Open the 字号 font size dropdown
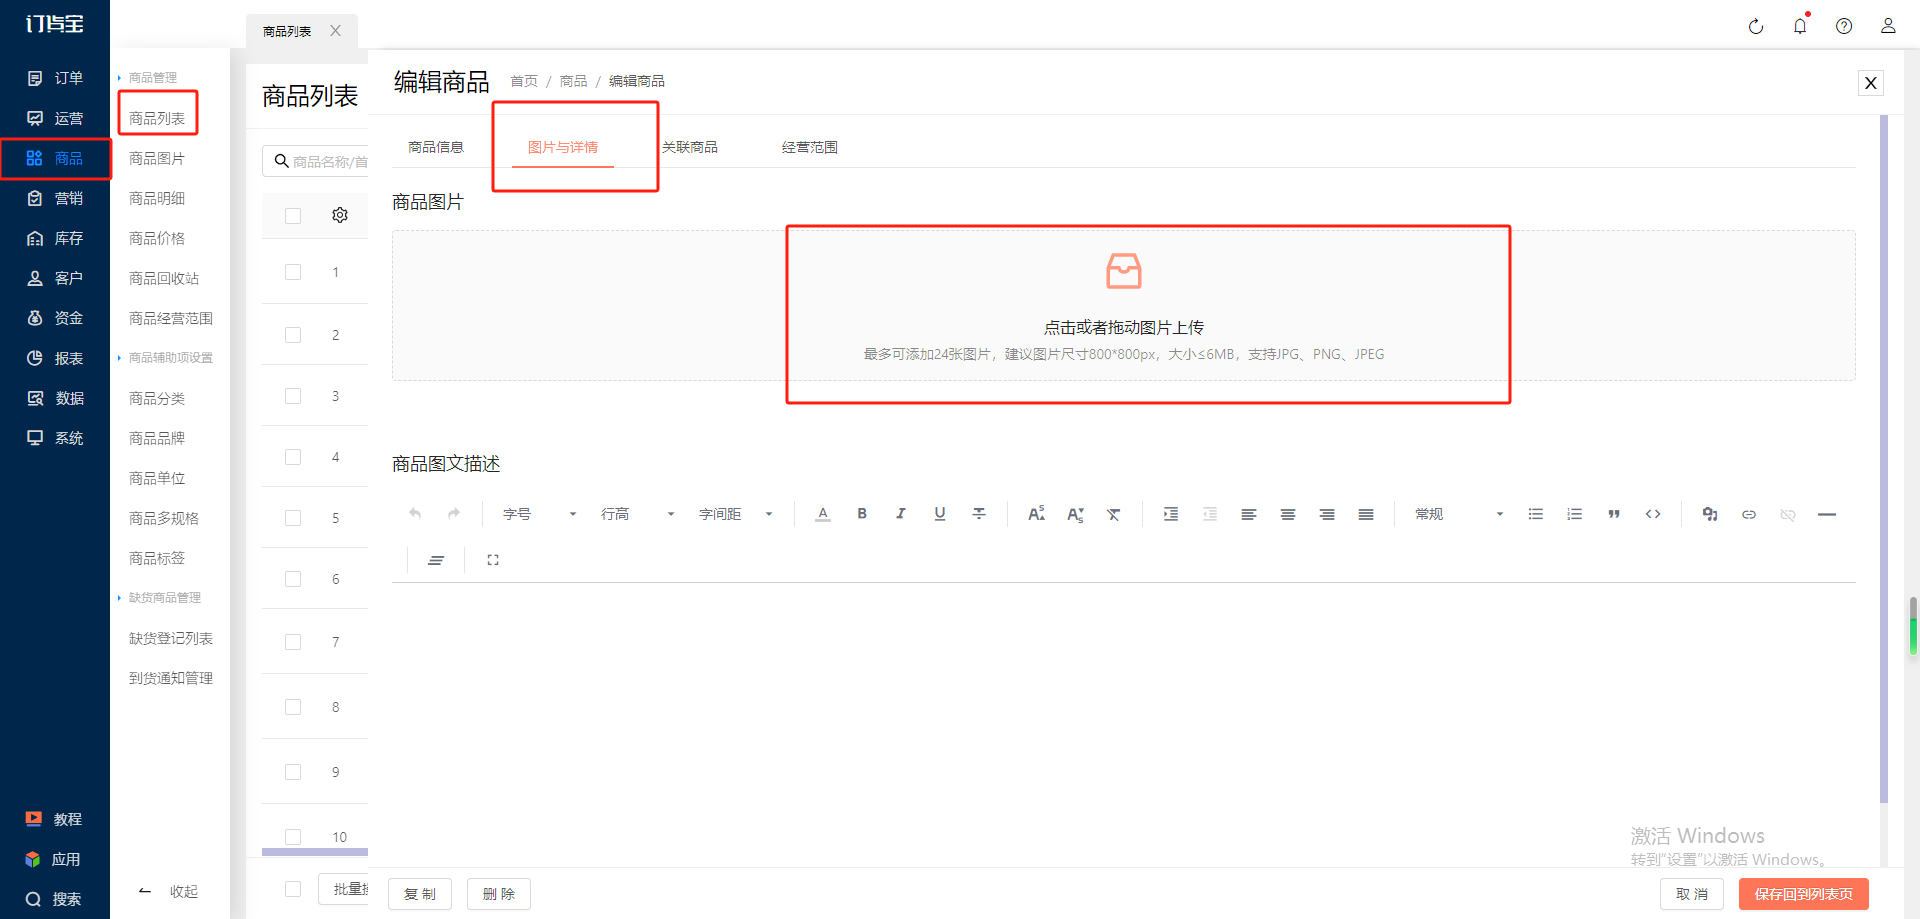Image resolution: width=1920 pixels, height=919 pixels. pos(539,514)
